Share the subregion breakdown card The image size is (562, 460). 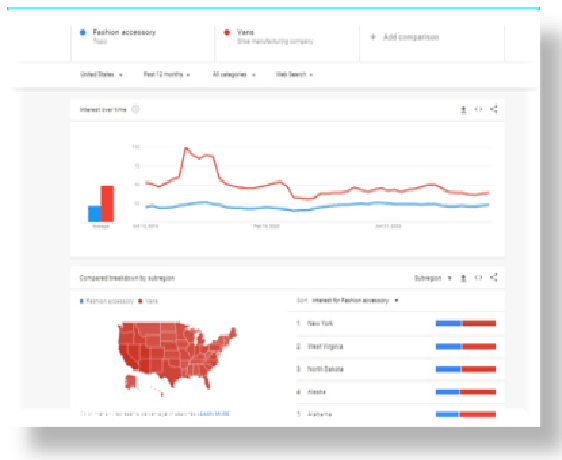[x=494, y=278]
